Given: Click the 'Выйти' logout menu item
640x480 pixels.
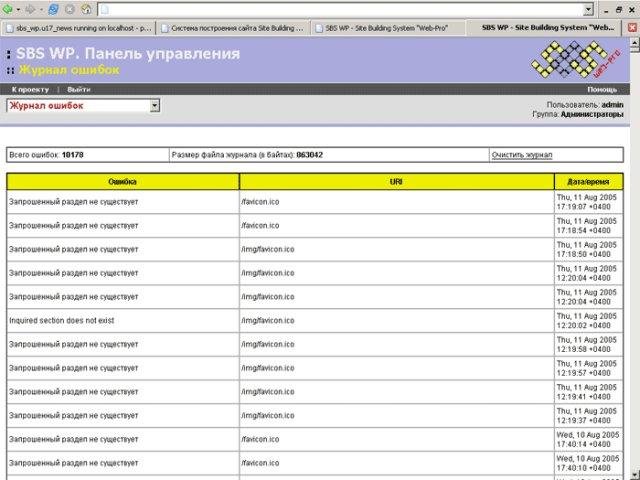Looking at the screenshot, I should [x=79, y=89].
